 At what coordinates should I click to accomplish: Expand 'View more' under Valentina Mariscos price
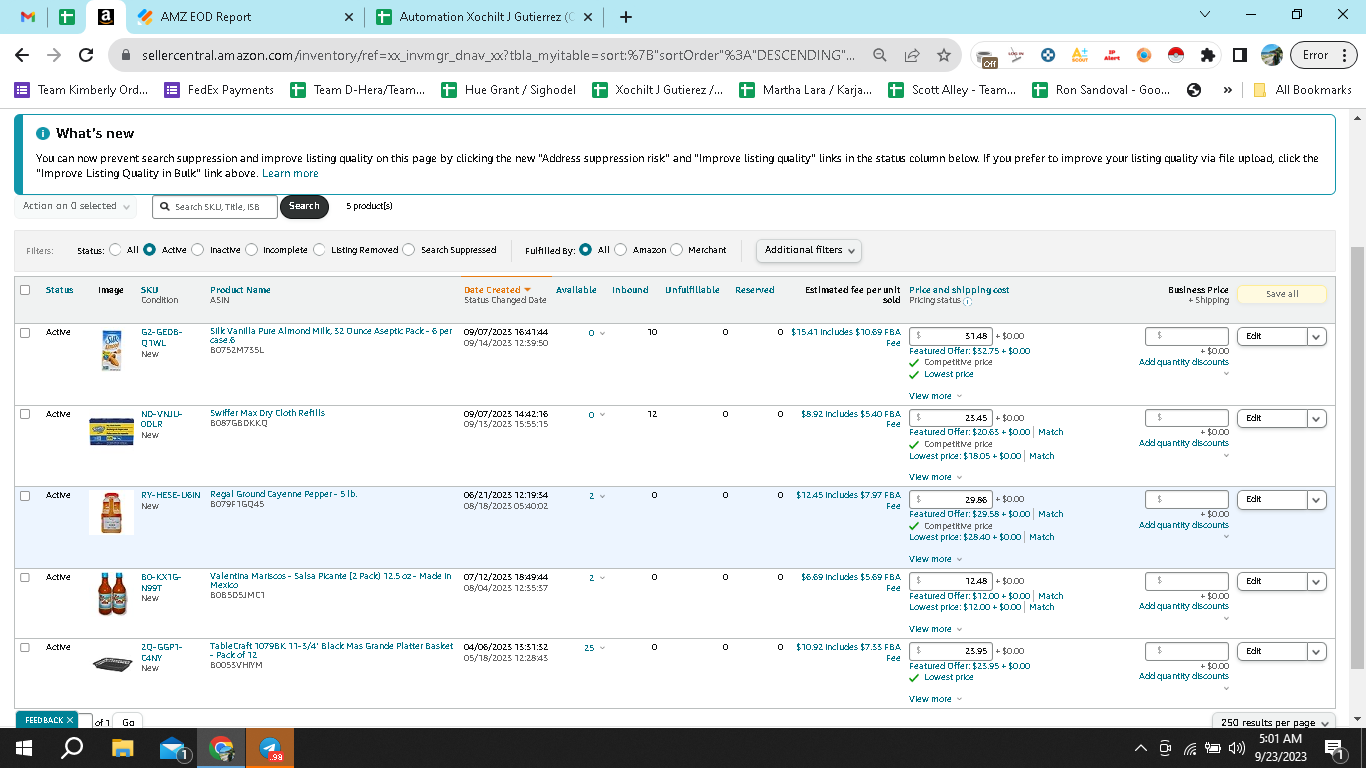coord(935,629)
